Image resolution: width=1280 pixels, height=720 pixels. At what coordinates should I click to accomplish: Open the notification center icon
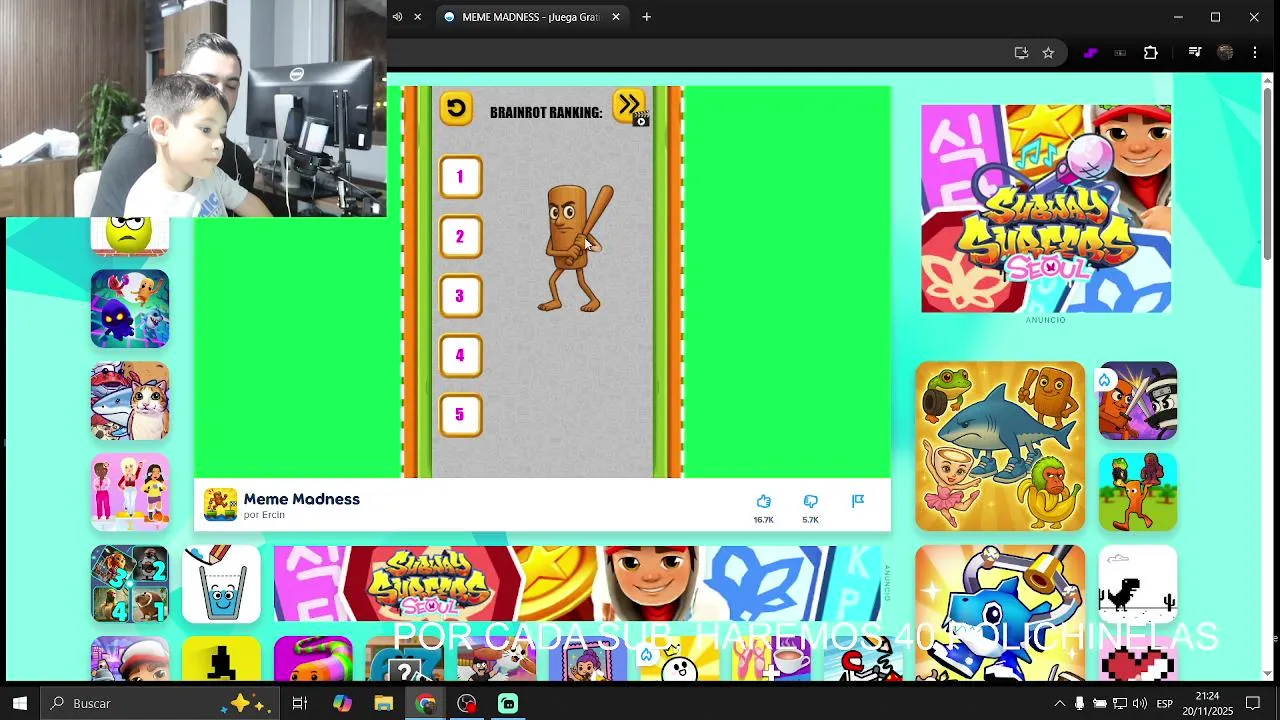point(1253,703)
